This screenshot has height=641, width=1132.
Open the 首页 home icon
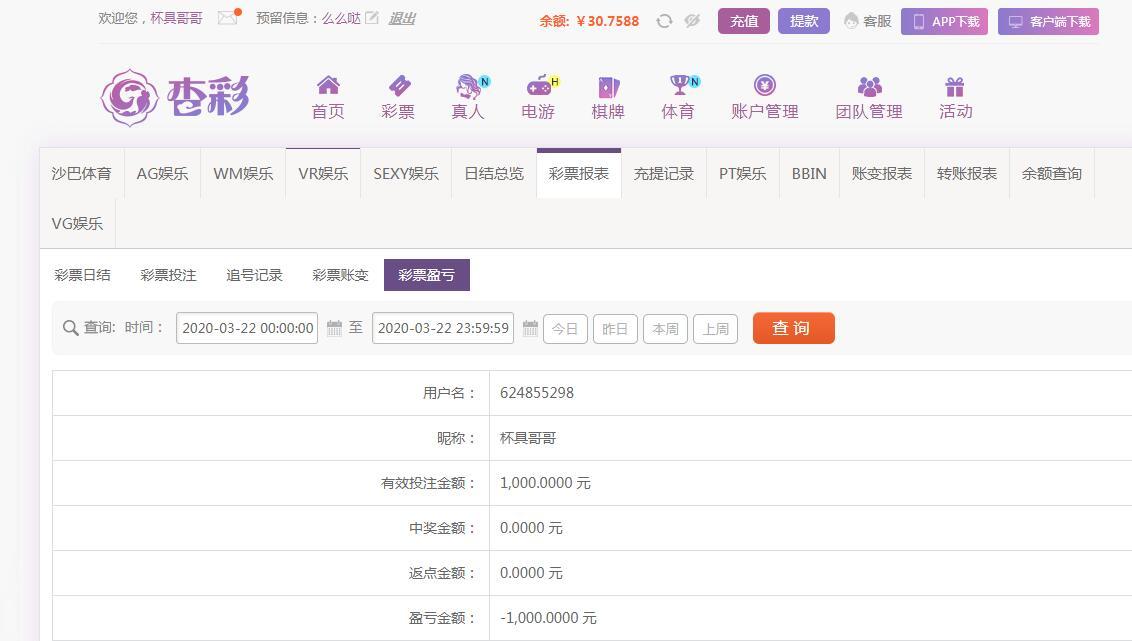328,86
